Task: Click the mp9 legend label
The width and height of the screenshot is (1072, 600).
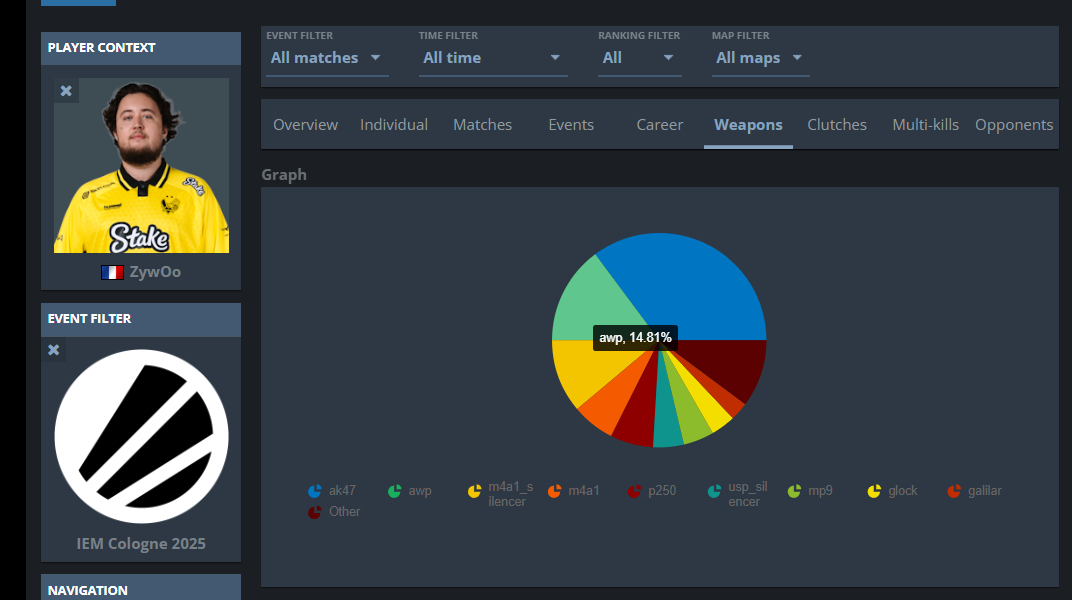Action: tap(820, 491)
